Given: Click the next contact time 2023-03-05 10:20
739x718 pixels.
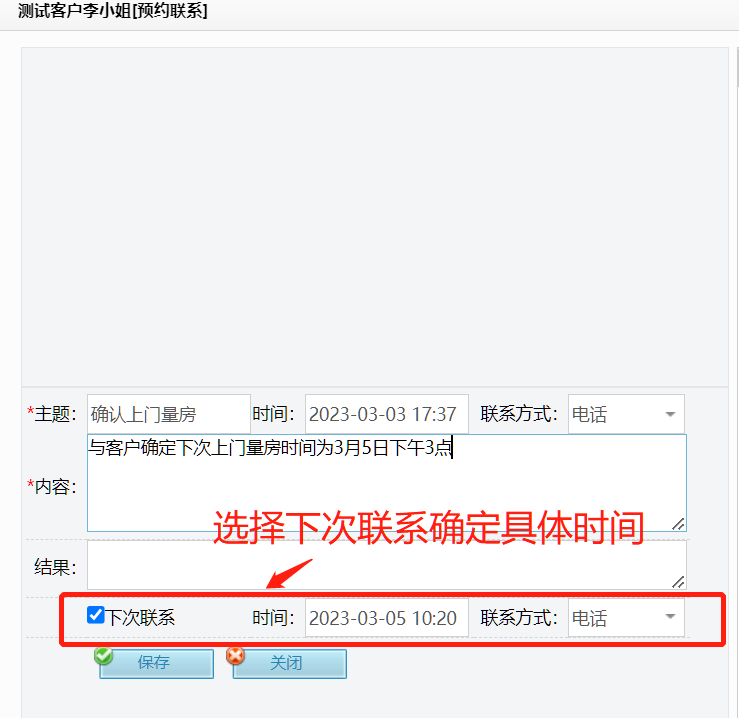Looking at the screenshot, I should pos(386,617).
